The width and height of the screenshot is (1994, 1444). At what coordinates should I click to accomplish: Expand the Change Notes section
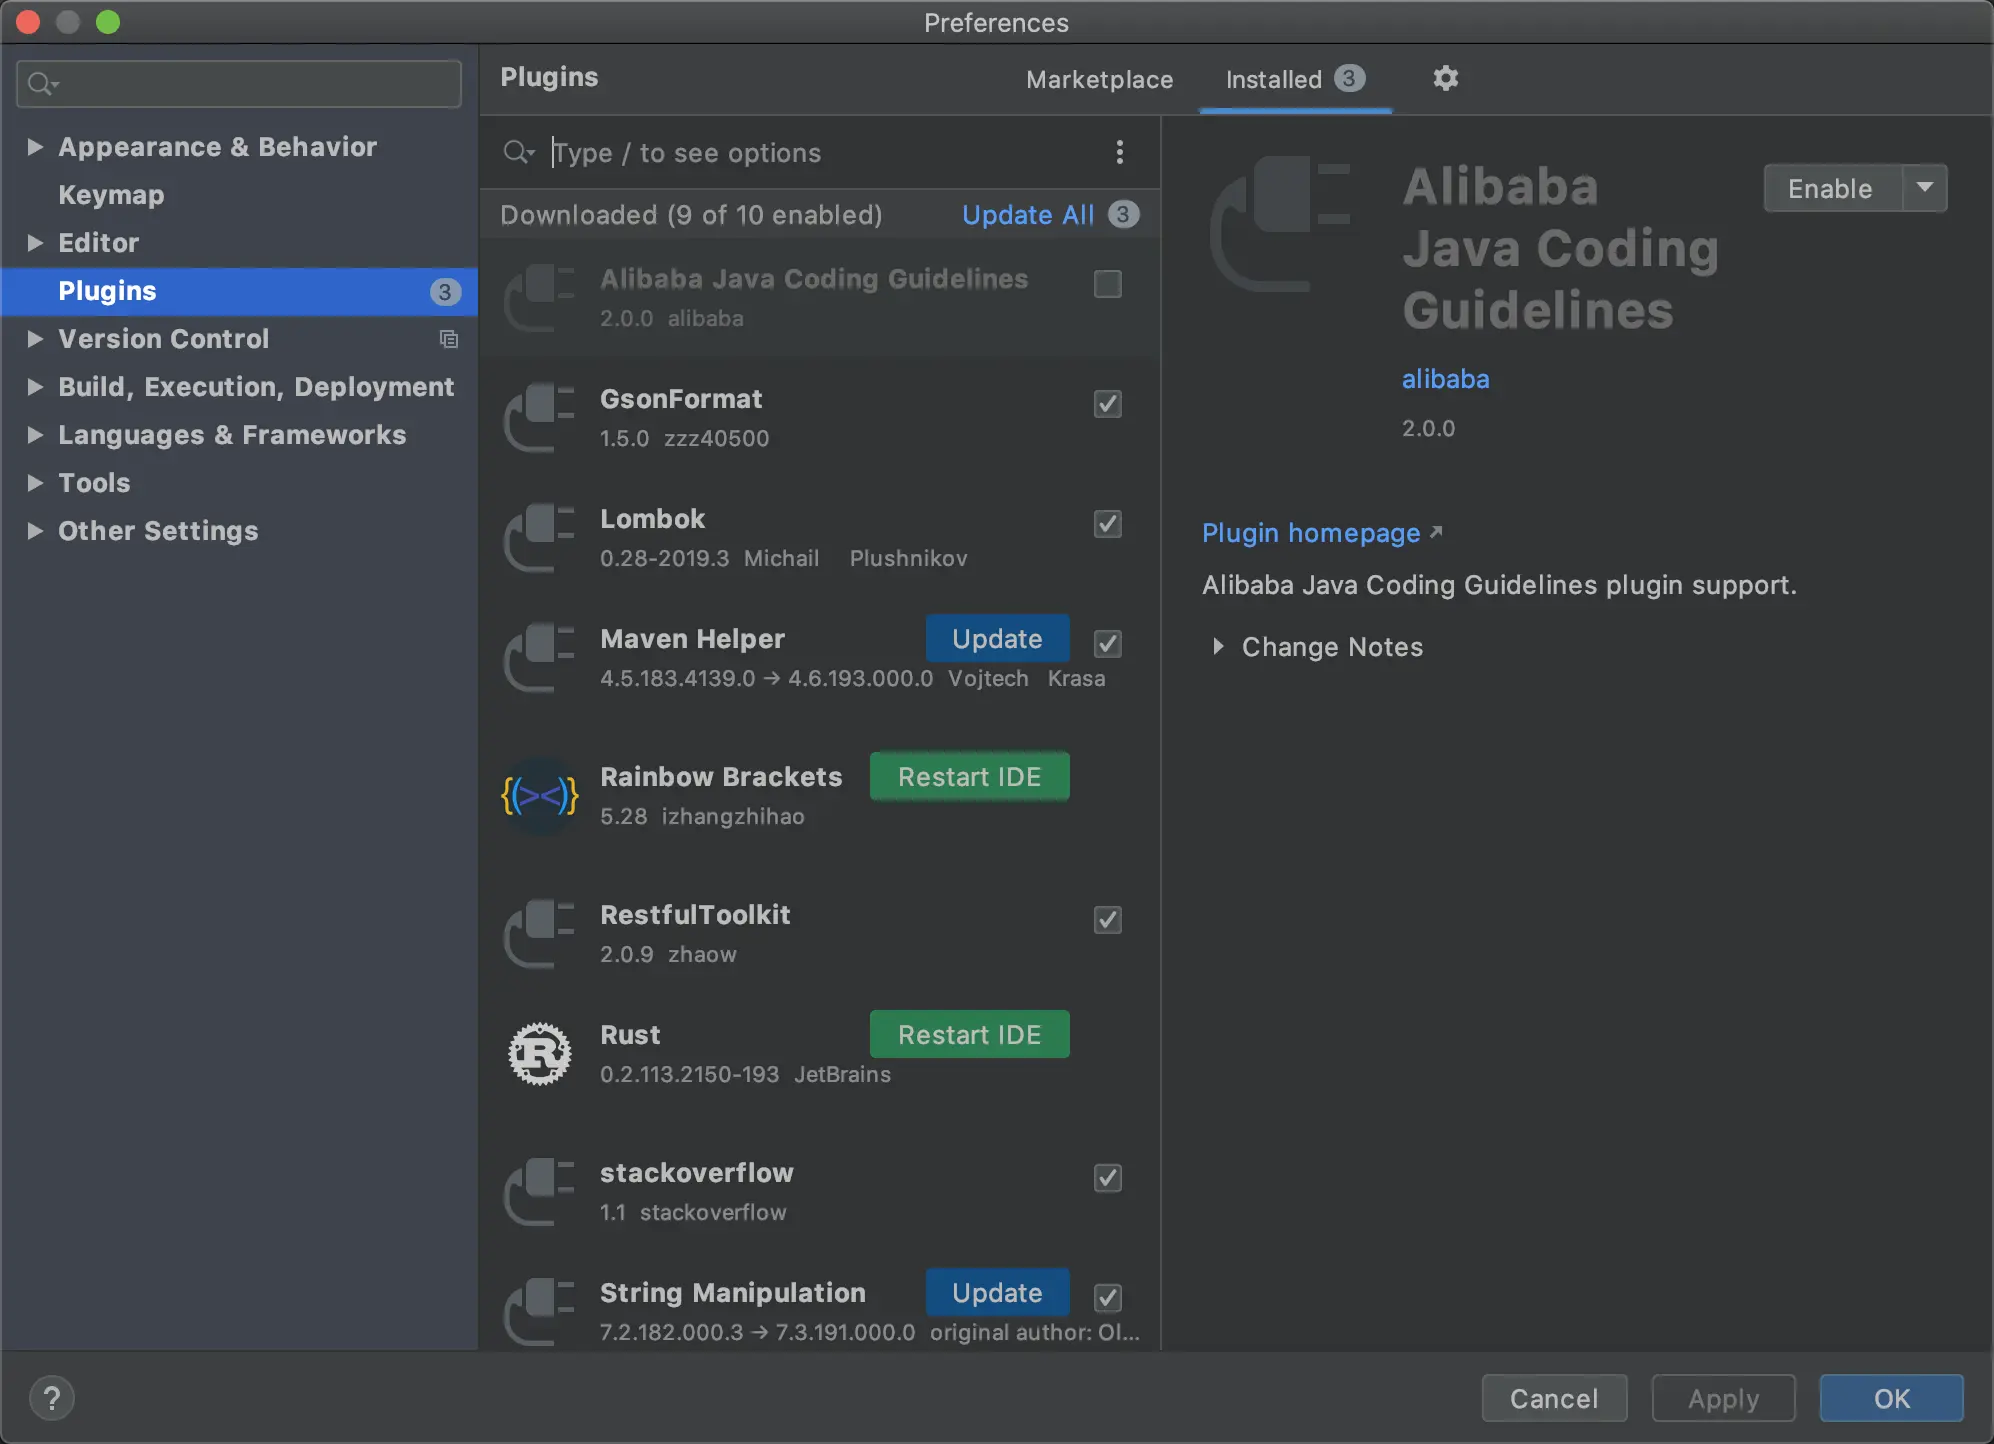[x=1218, y=647]
